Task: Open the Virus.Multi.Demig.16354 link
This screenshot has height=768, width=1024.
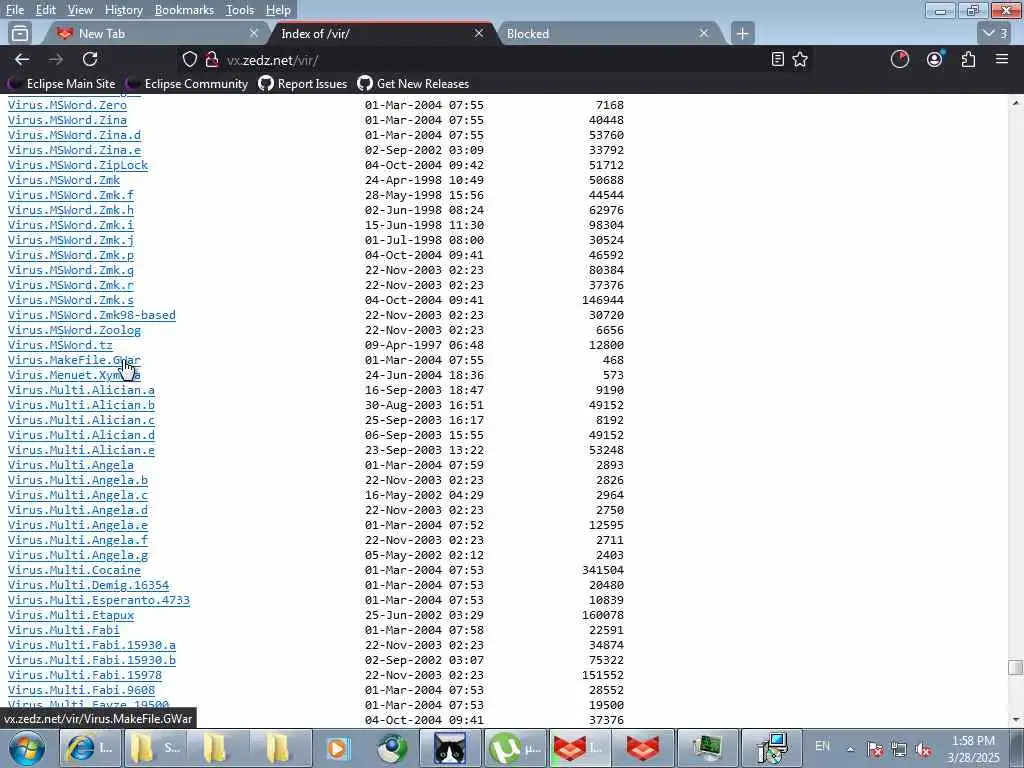Action: 88,585
